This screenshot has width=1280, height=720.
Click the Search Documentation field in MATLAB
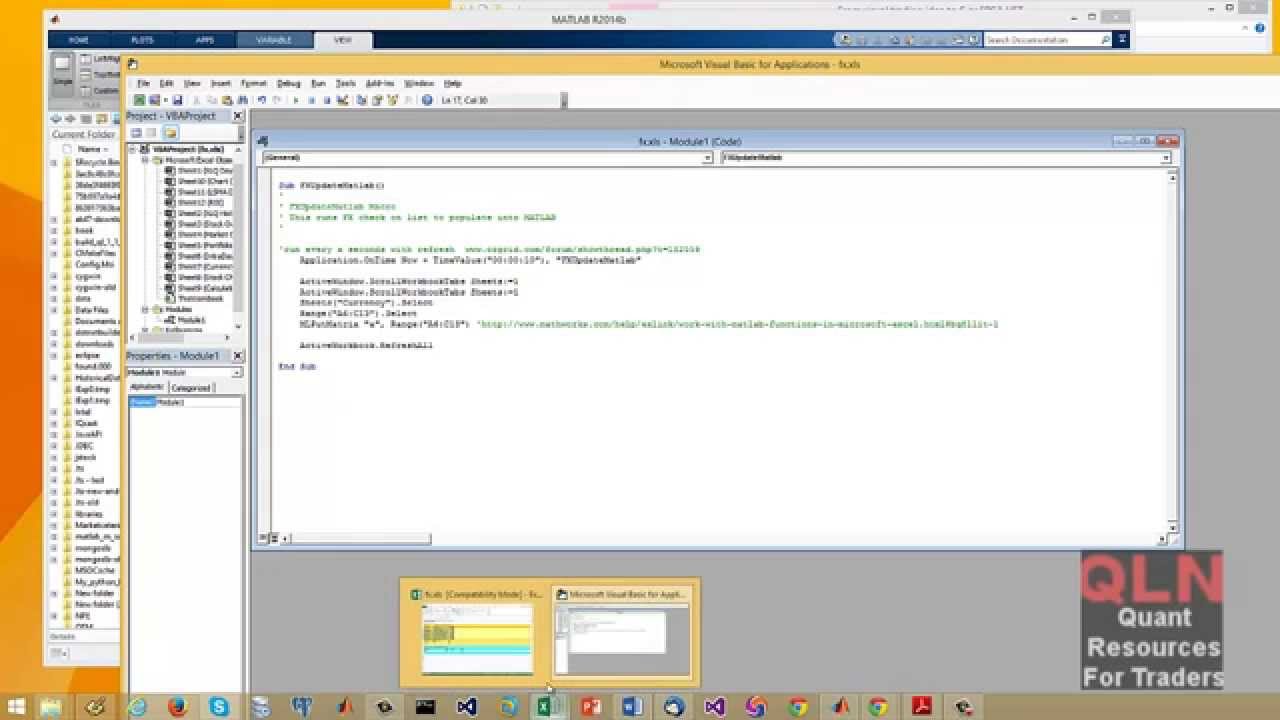[1043, 40]
